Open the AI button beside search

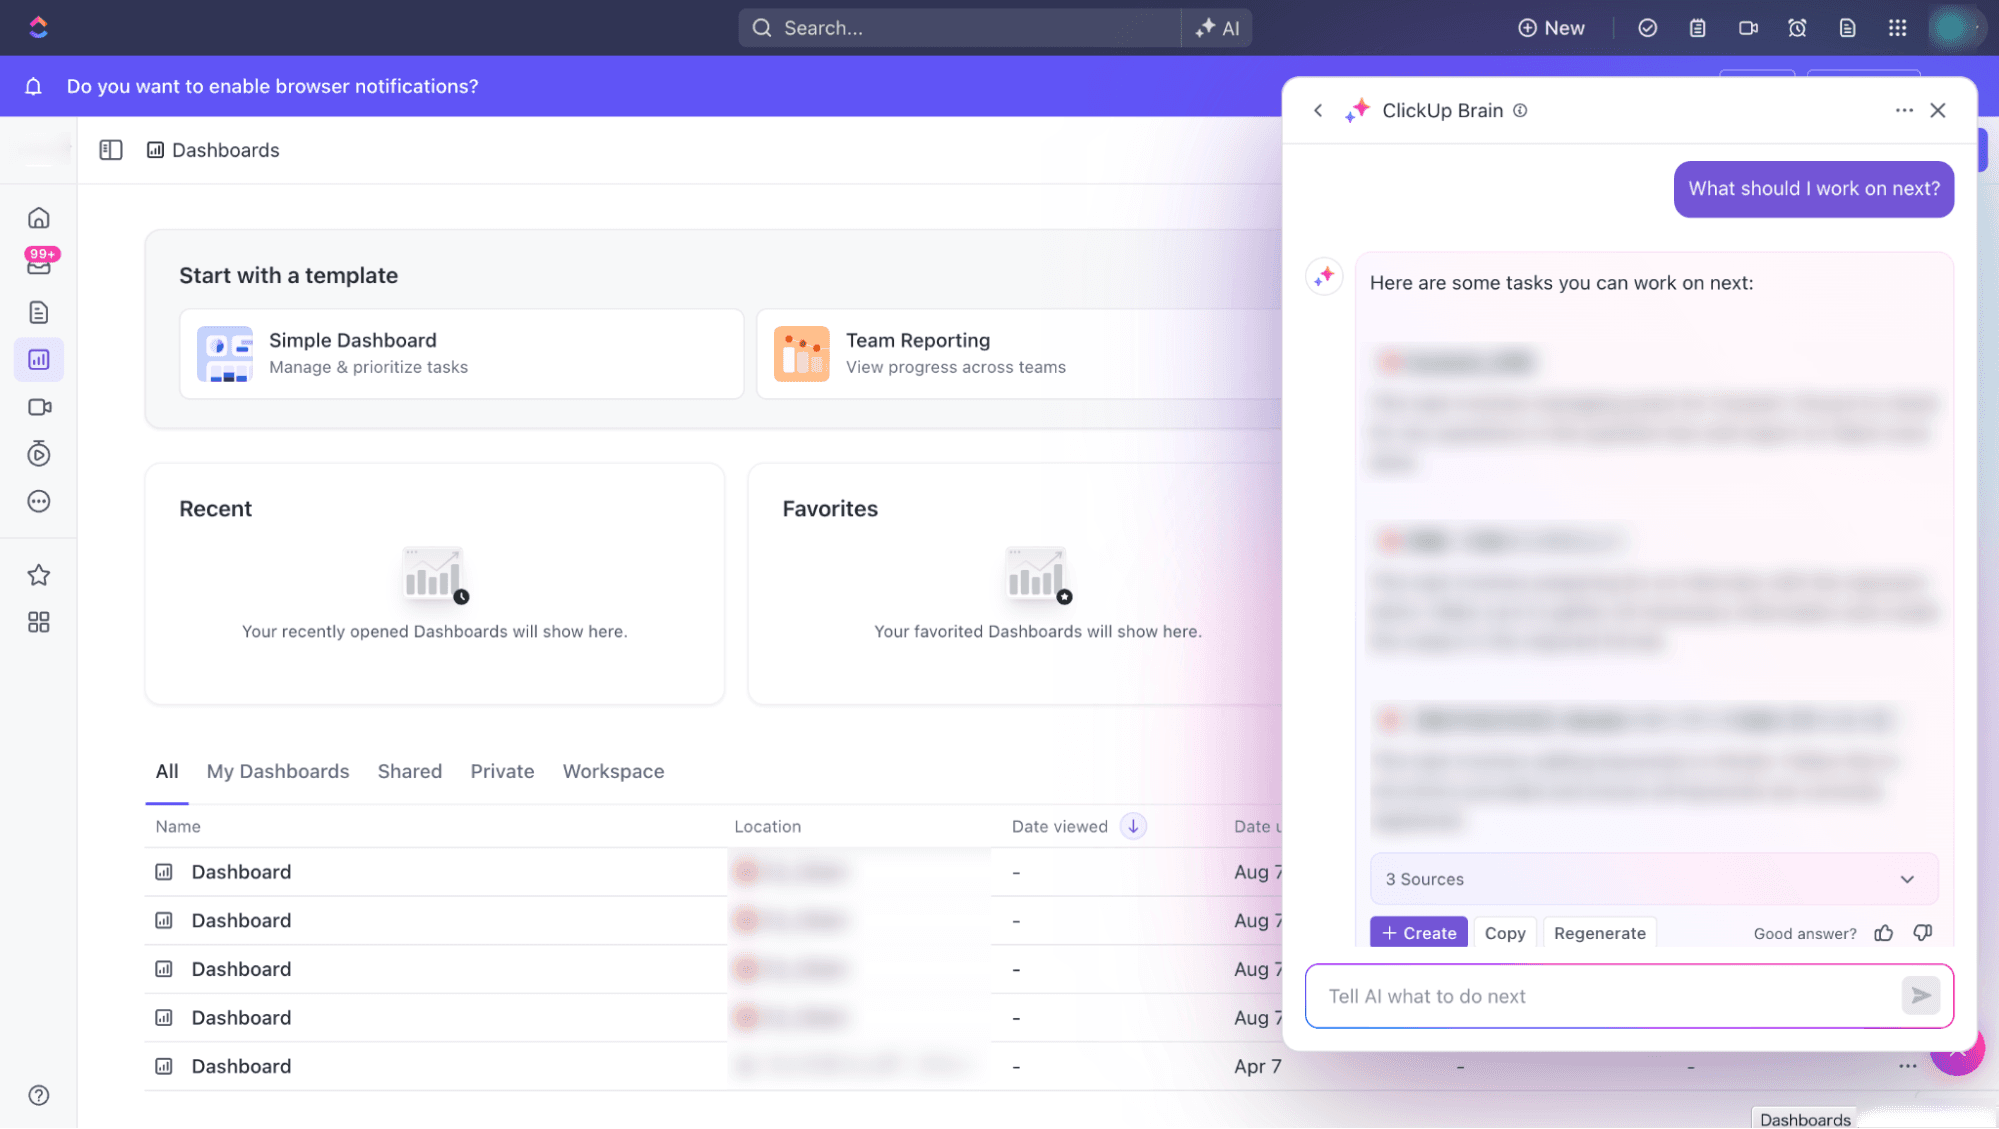1217,28
